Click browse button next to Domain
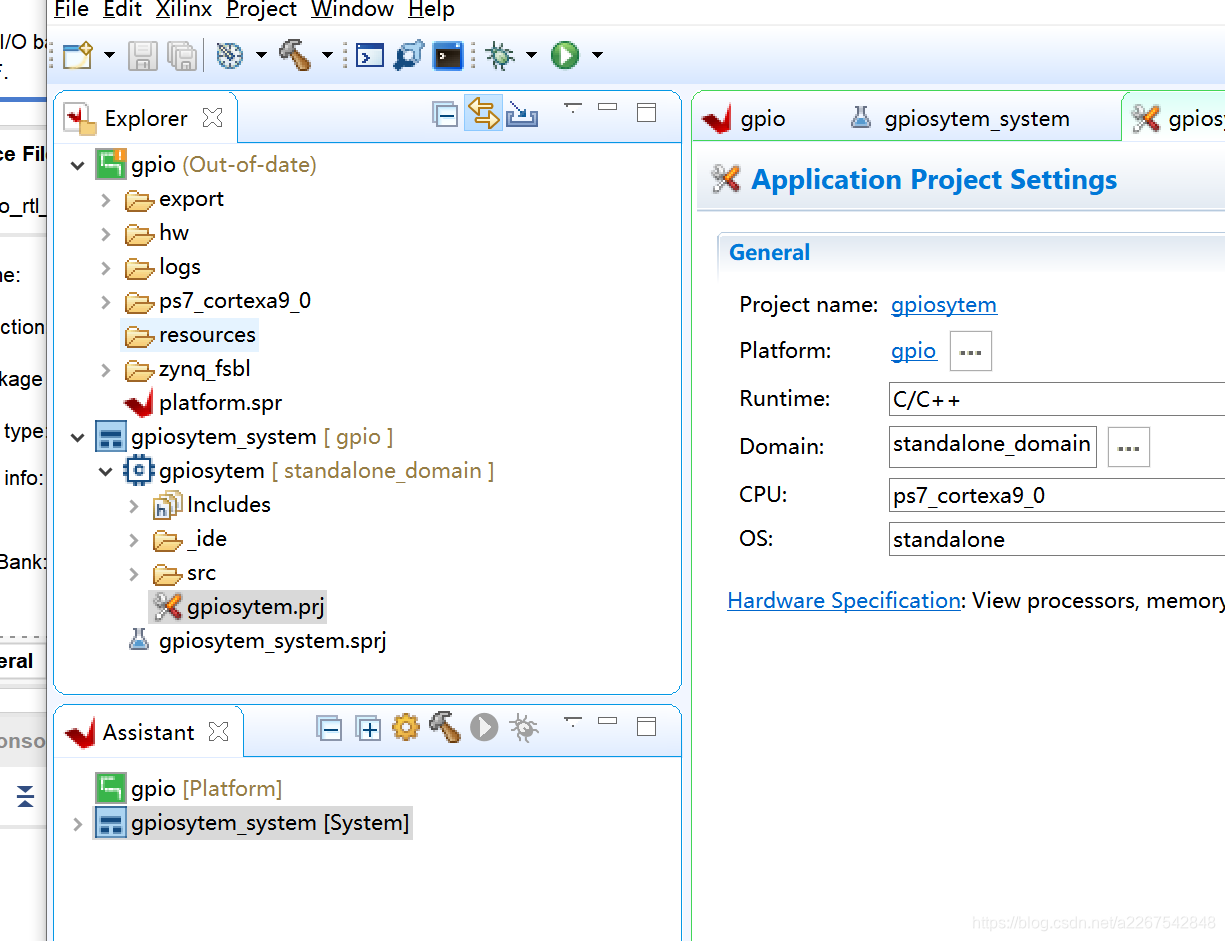Image resolution: width=1225 pixels, height=941 pixels. 1128,447
